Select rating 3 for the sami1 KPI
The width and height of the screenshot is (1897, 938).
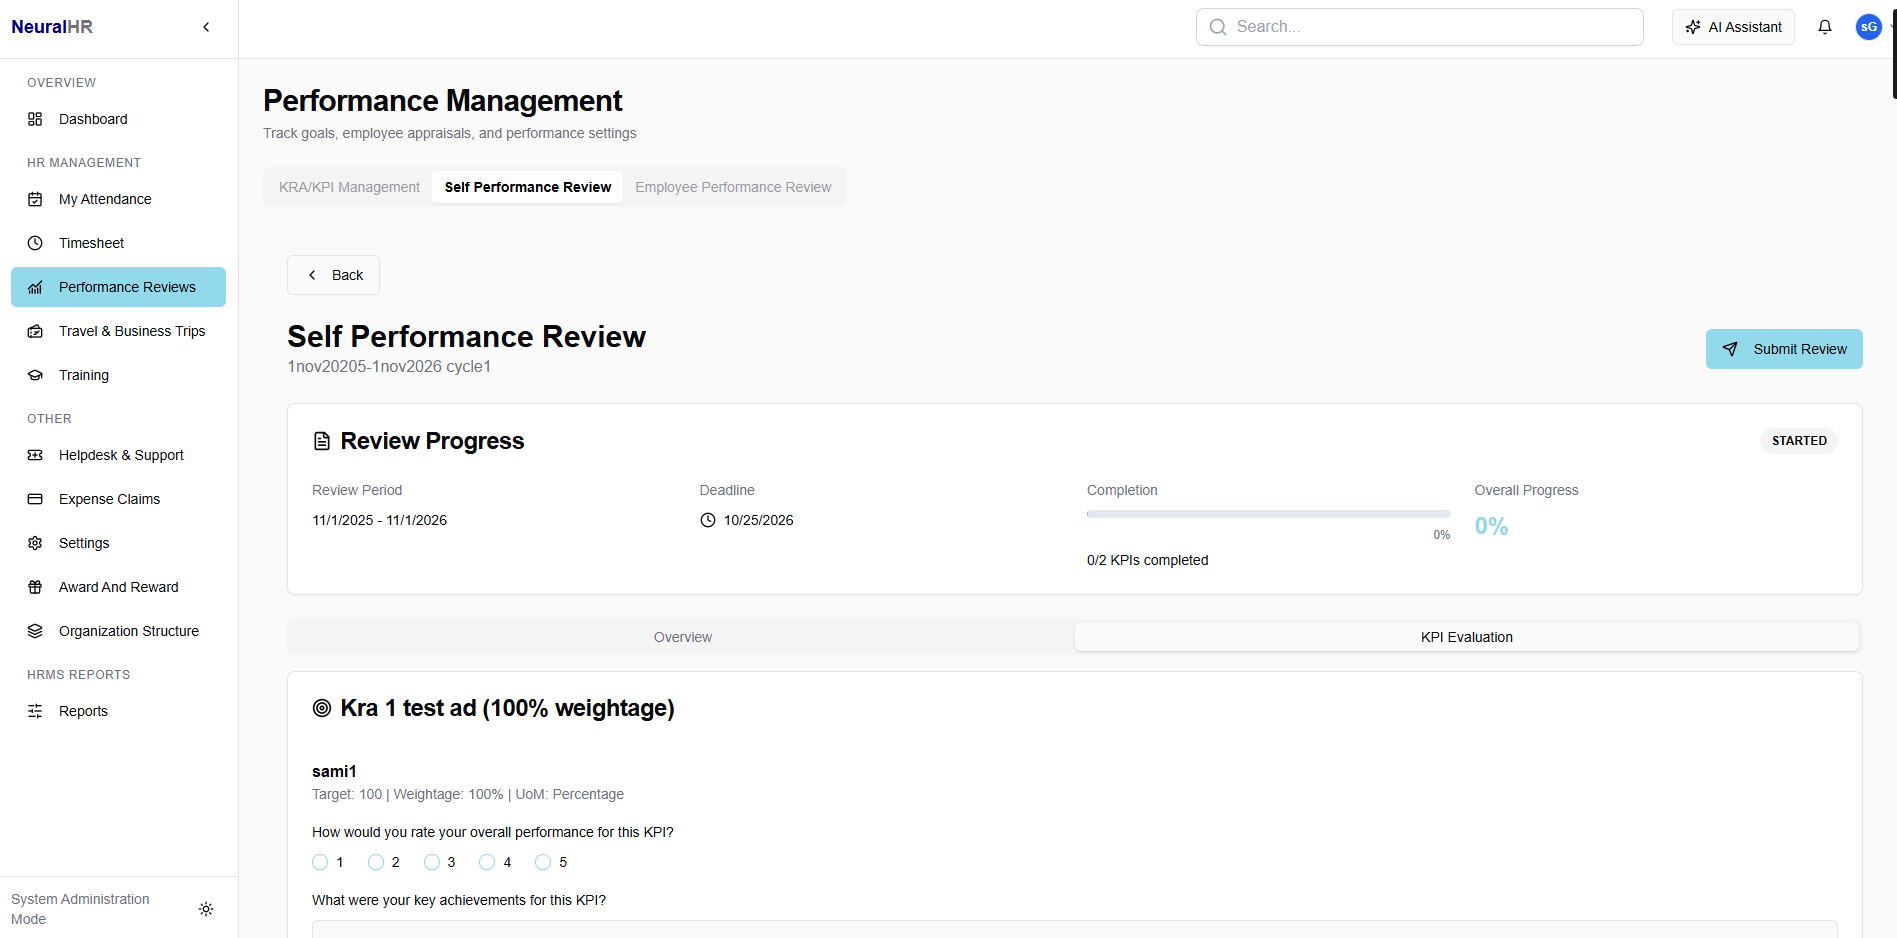pyautogui.click(x=432, y=861)
